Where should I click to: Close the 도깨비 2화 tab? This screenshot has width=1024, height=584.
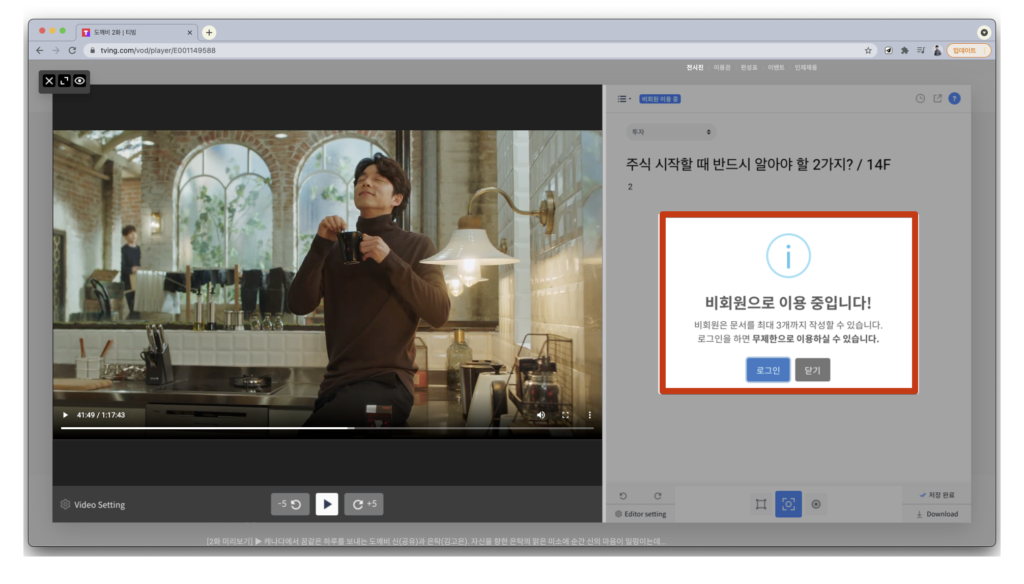[190, 32]
